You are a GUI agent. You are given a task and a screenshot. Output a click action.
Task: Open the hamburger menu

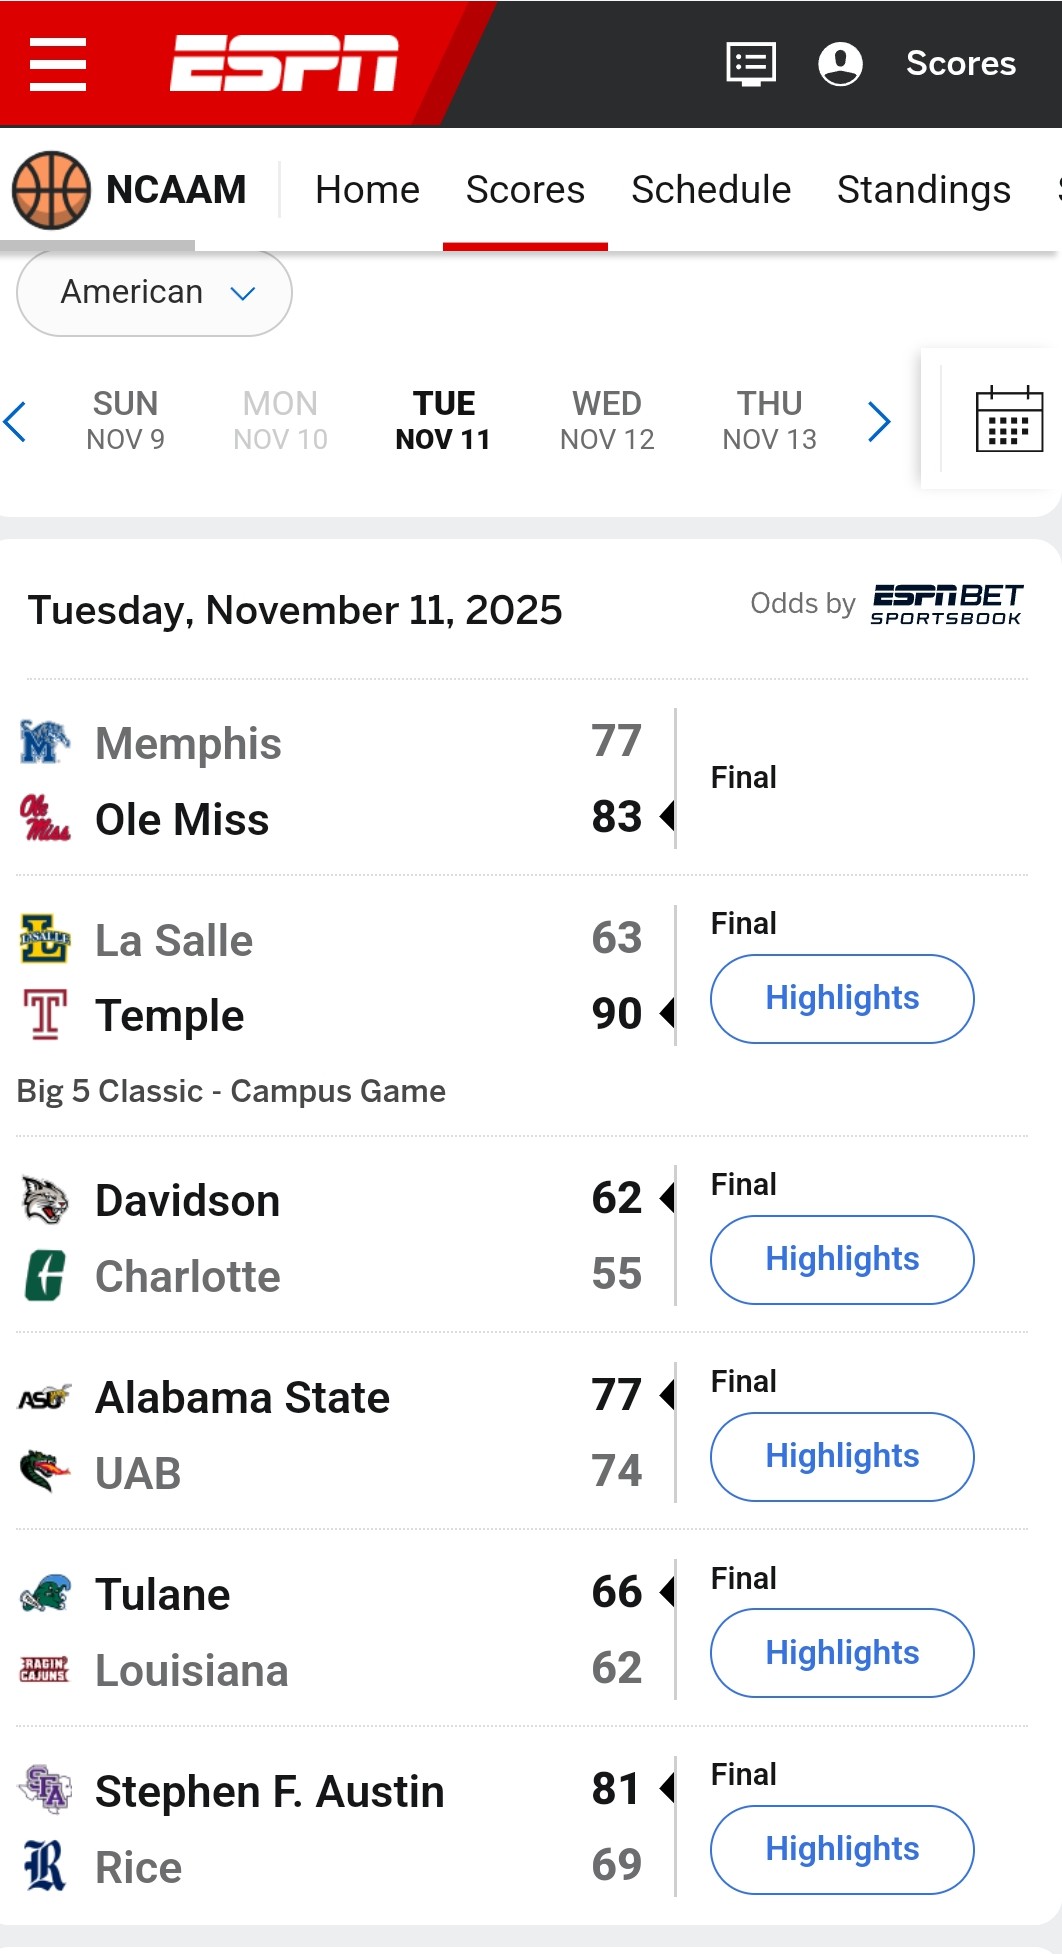pyautogui.click(x=58, y=64)
